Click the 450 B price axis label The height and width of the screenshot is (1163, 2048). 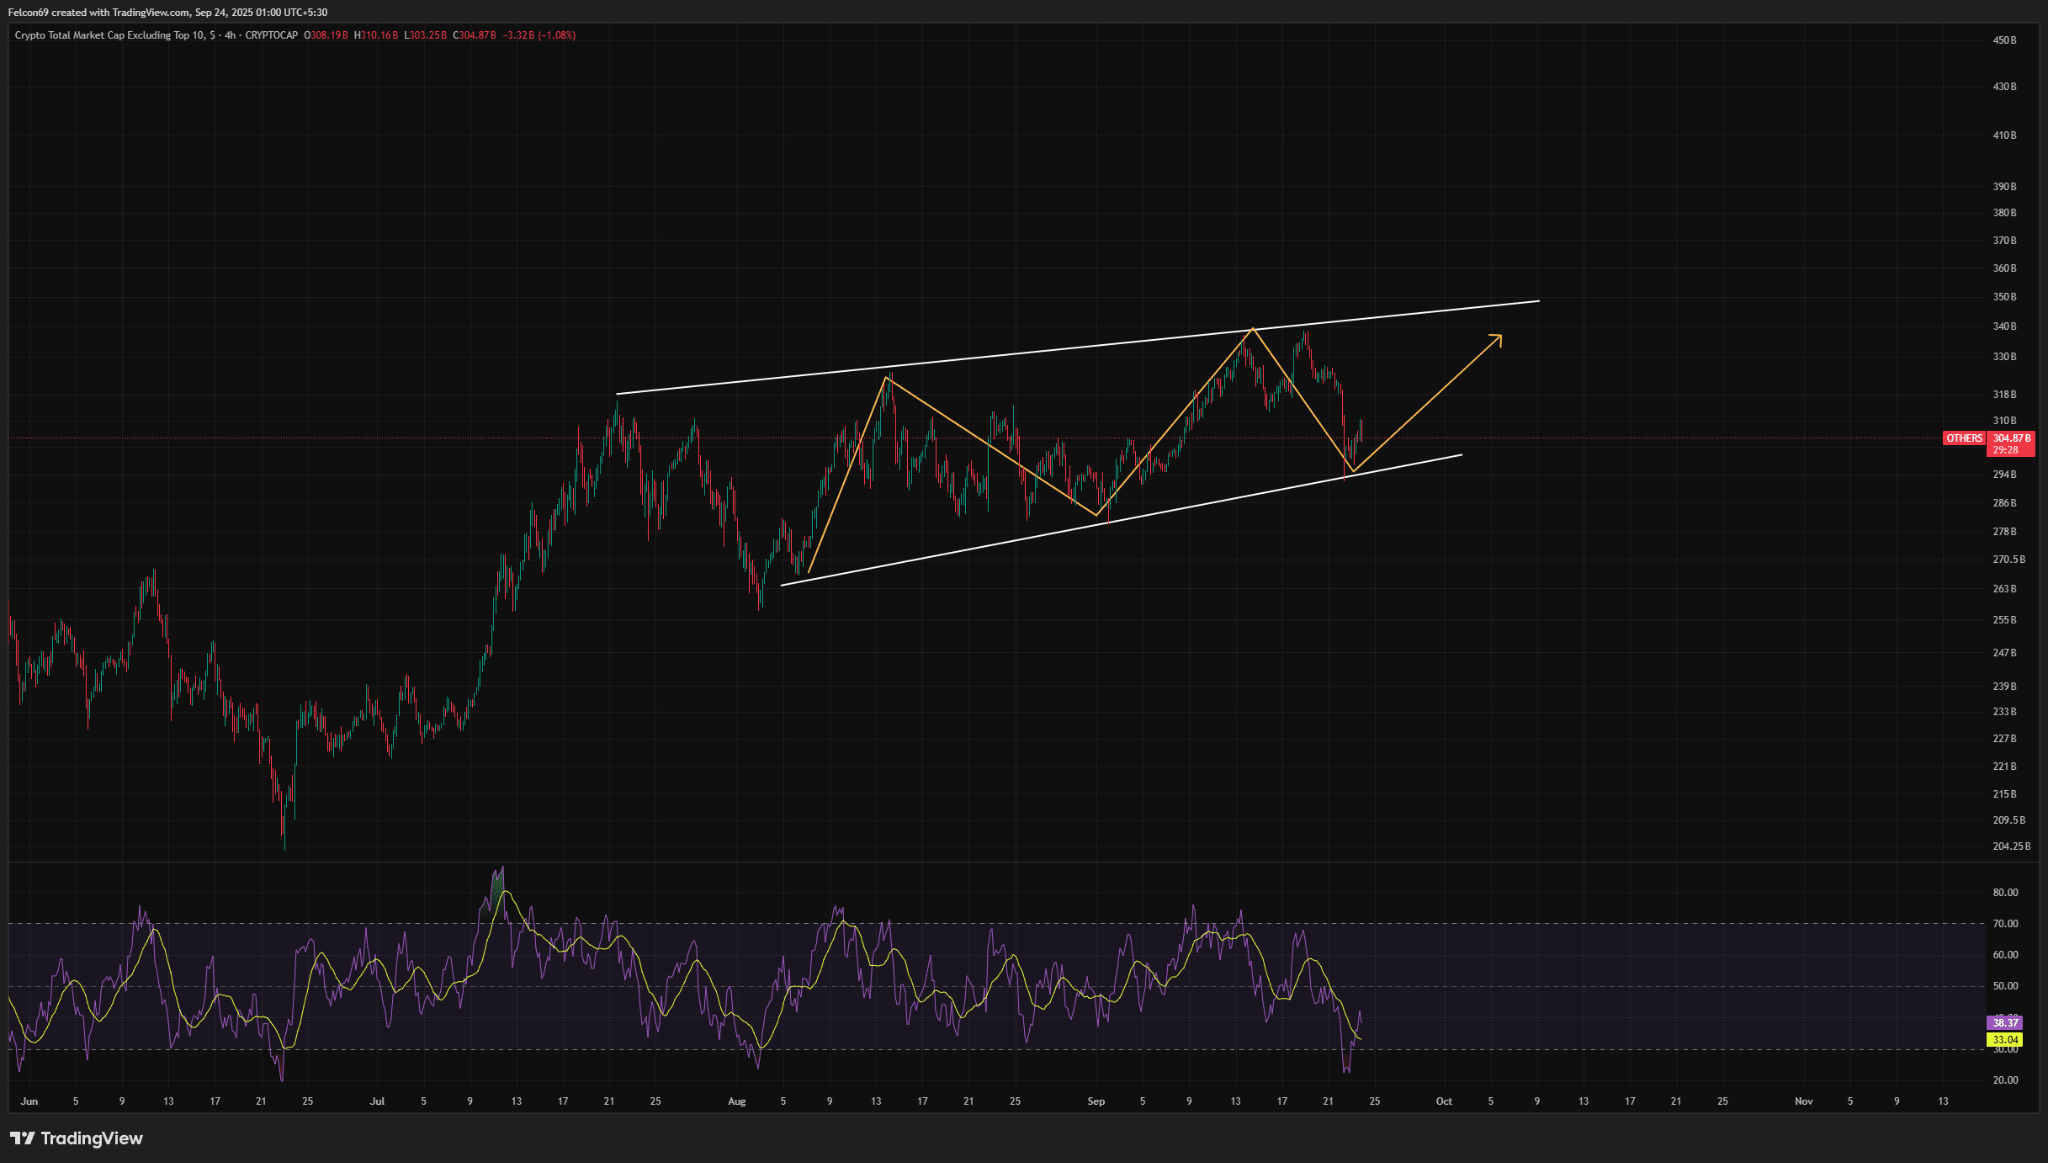tap(2004, 40)
